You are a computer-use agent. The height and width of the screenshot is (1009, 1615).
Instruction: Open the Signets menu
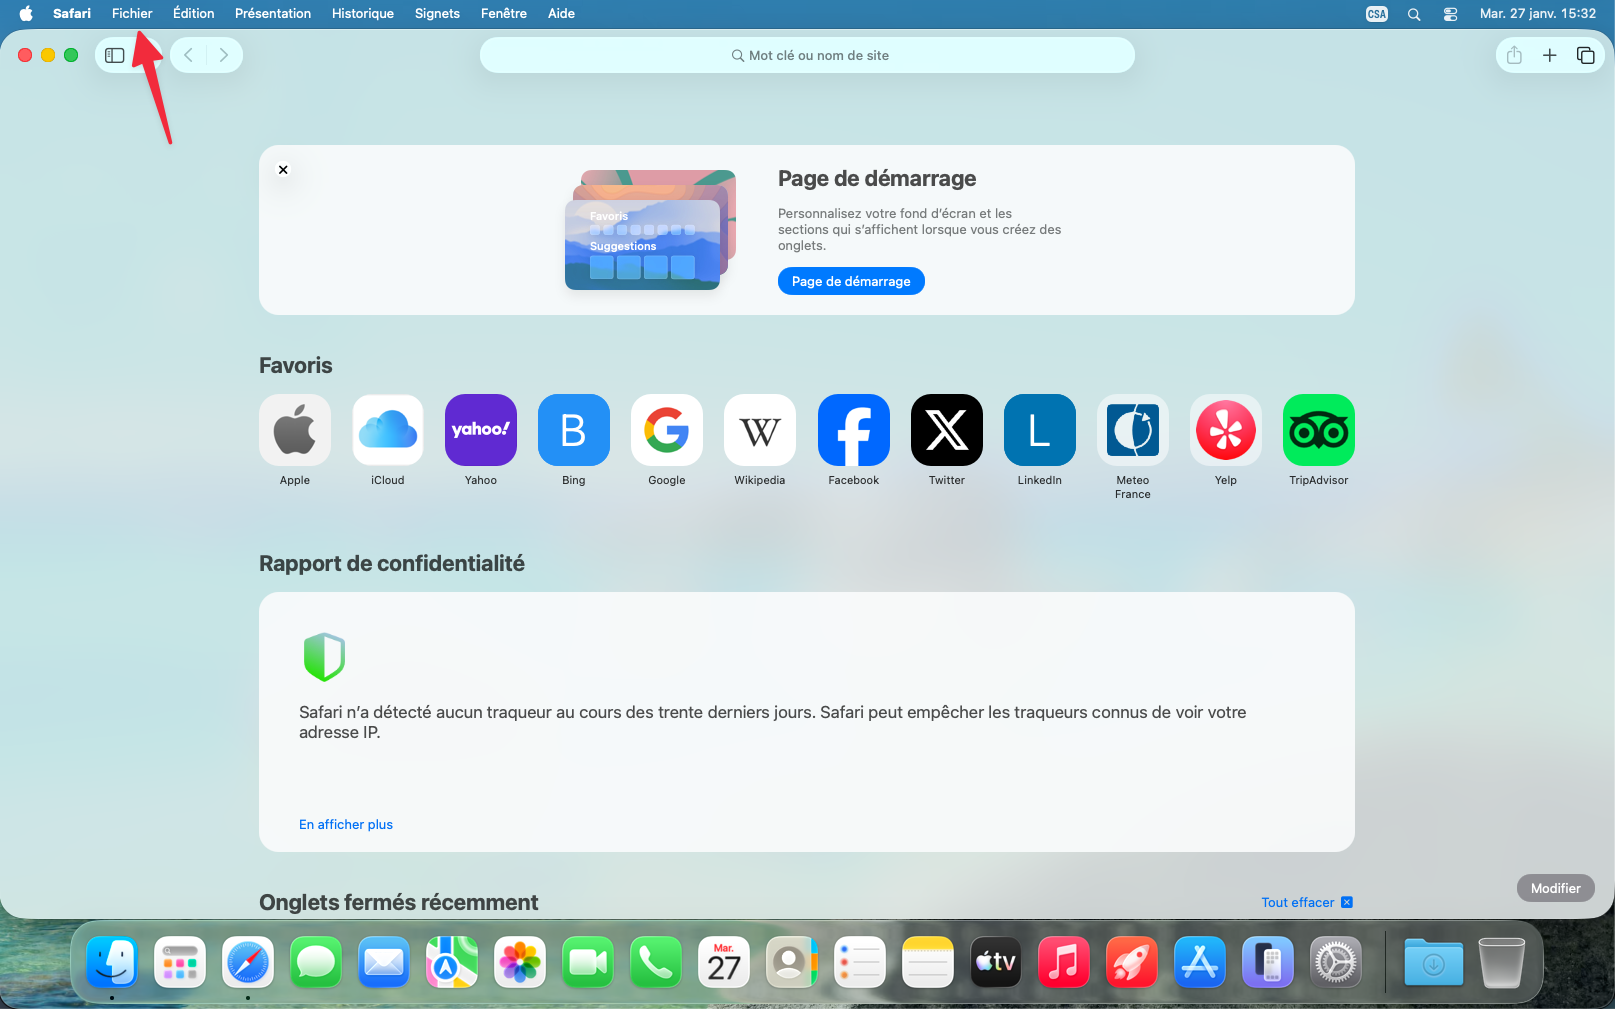click(437, 13)
